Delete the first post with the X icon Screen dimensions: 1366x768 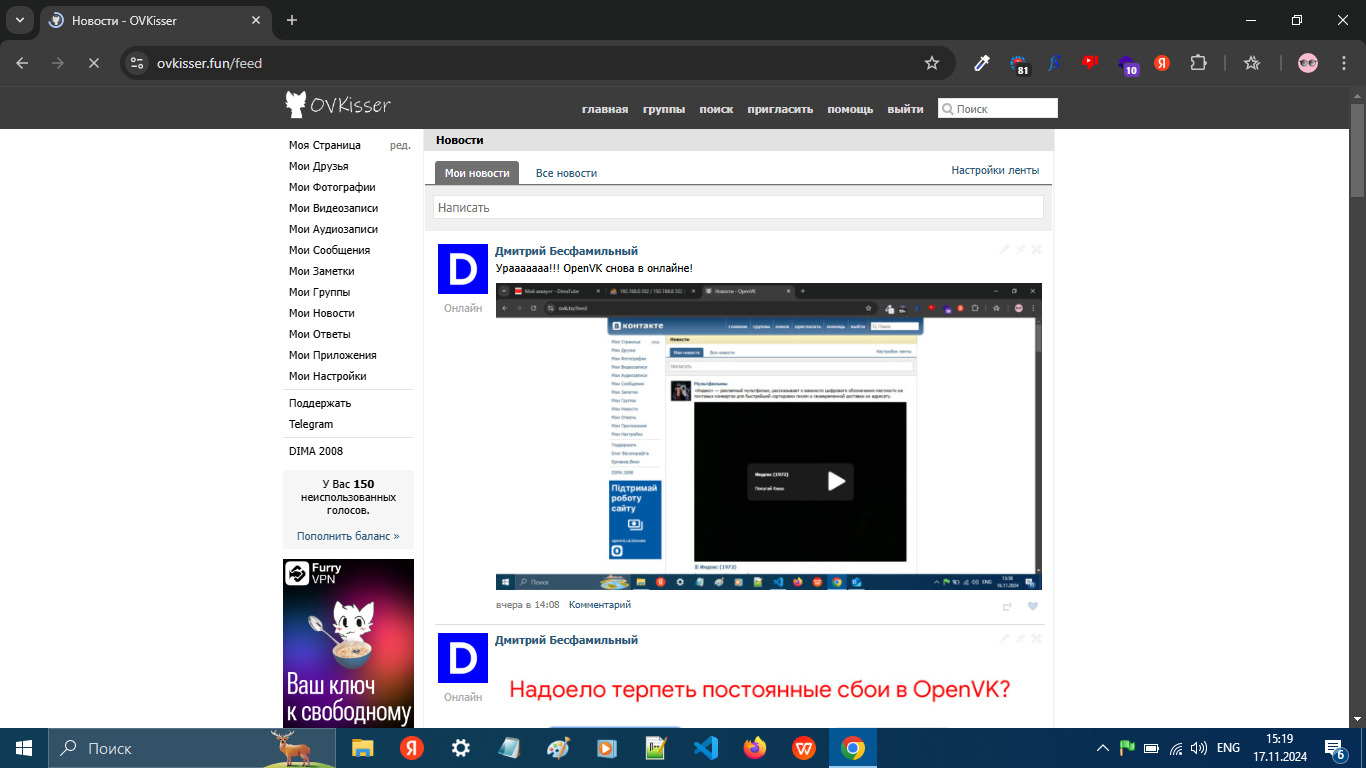(1036, 249)
